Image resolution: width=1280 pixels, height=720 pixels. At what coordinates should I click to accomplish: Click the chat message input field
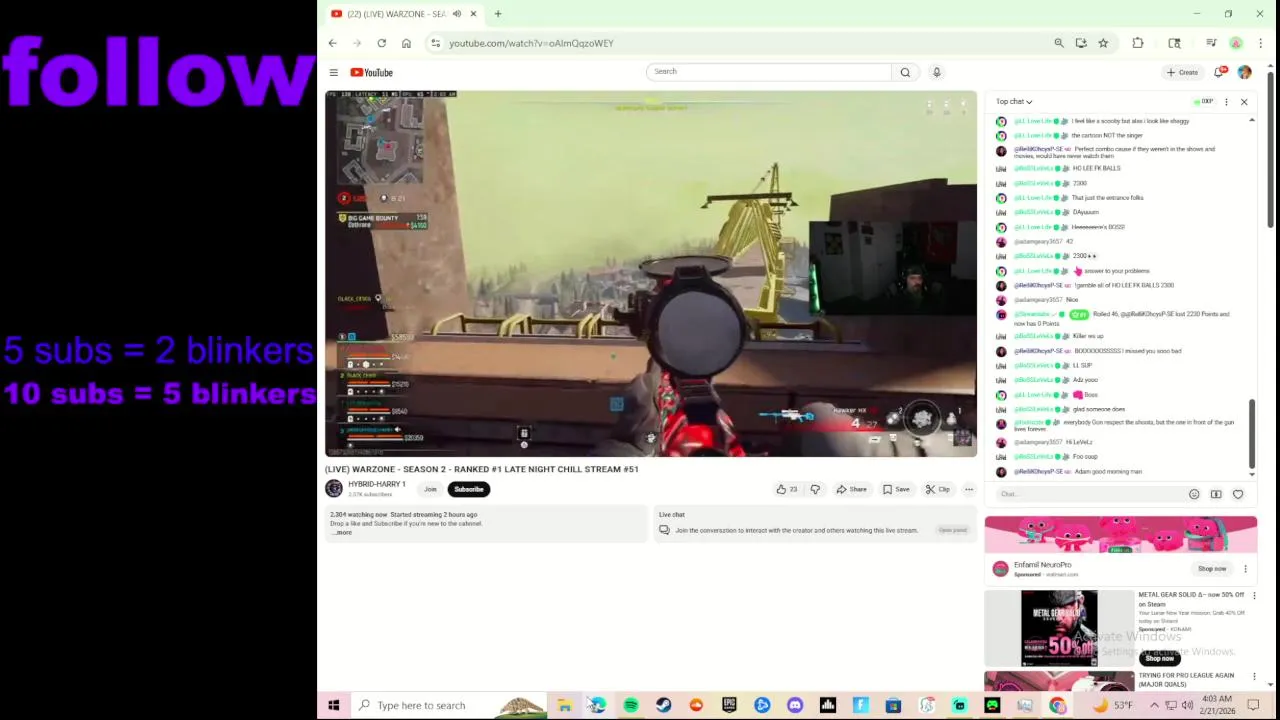1088,494
